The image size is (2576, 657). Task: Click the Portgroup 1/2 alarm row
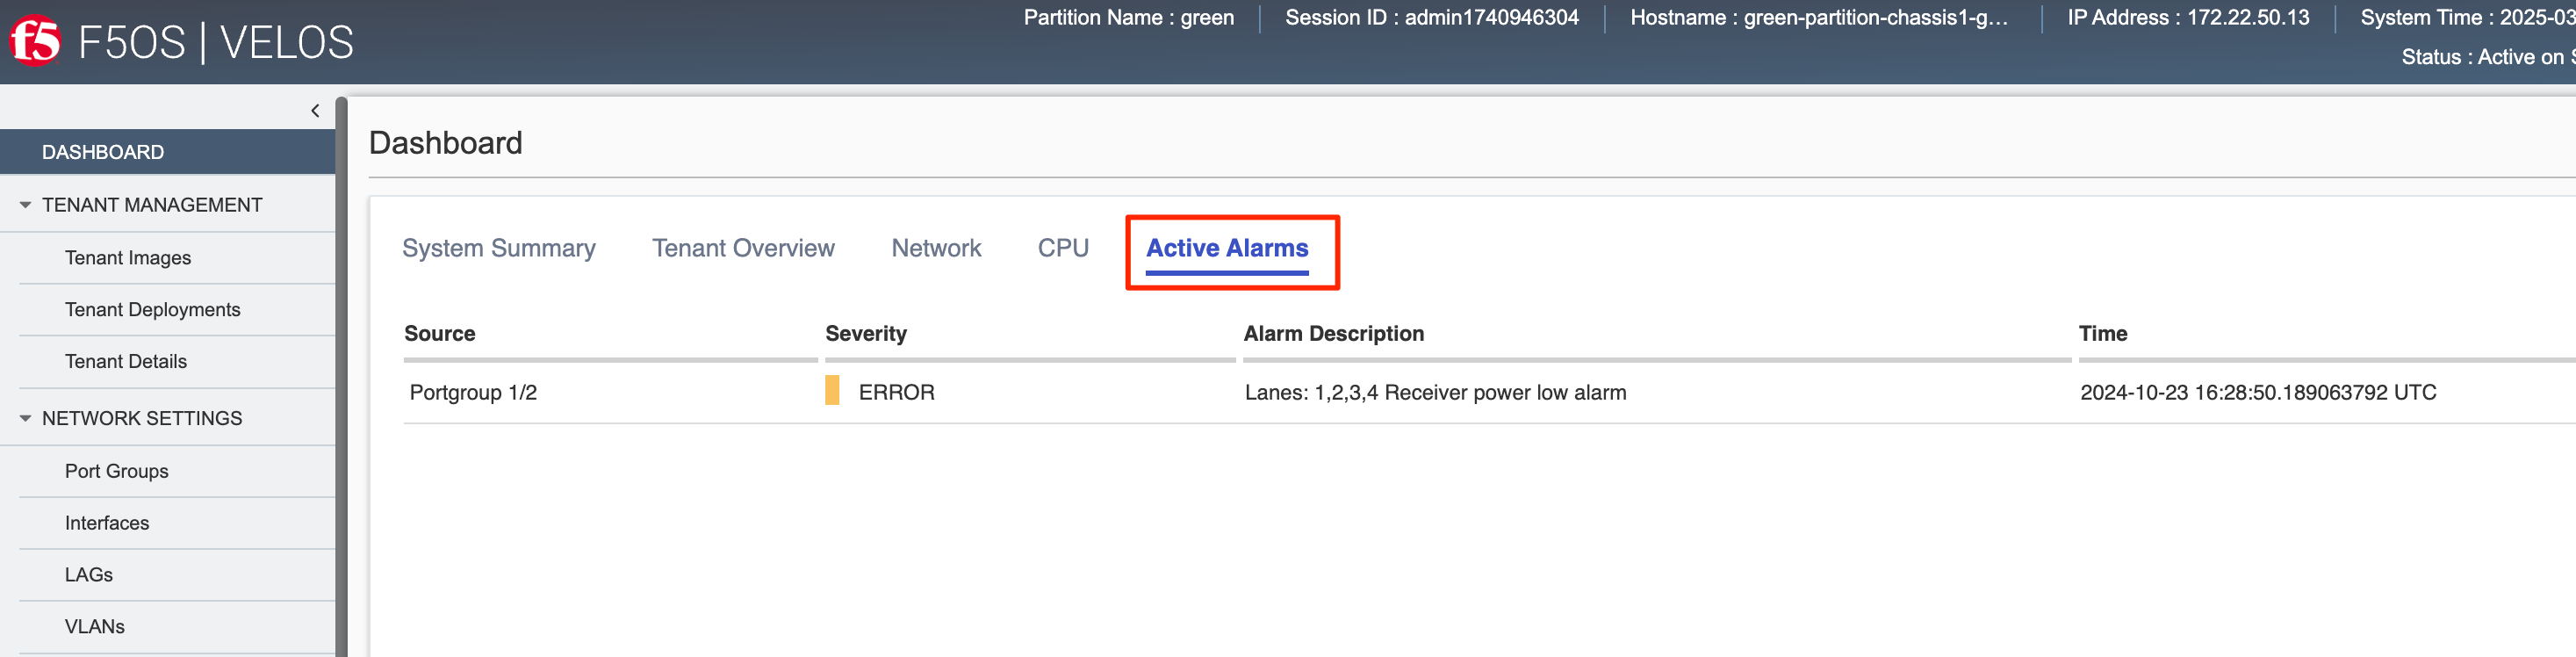click(x=1490, y=393)
